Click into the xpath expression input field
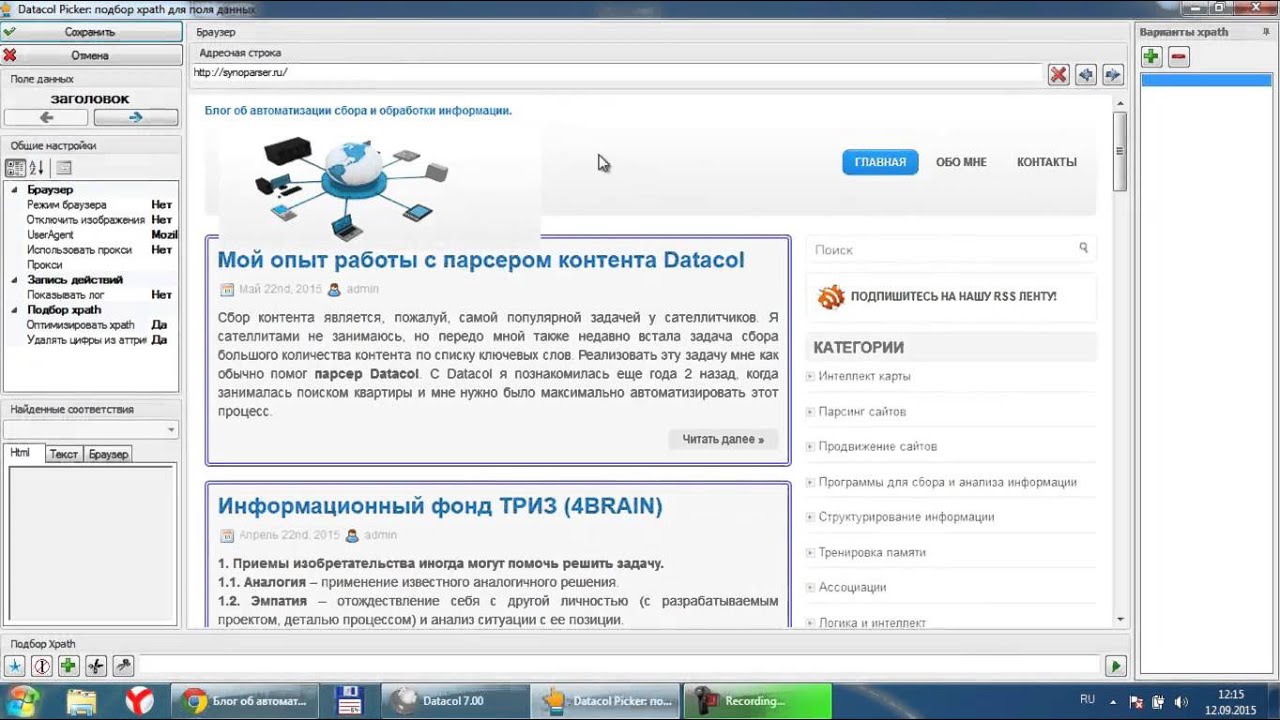The image size is (1280, 720). click(x=620, y=666)
